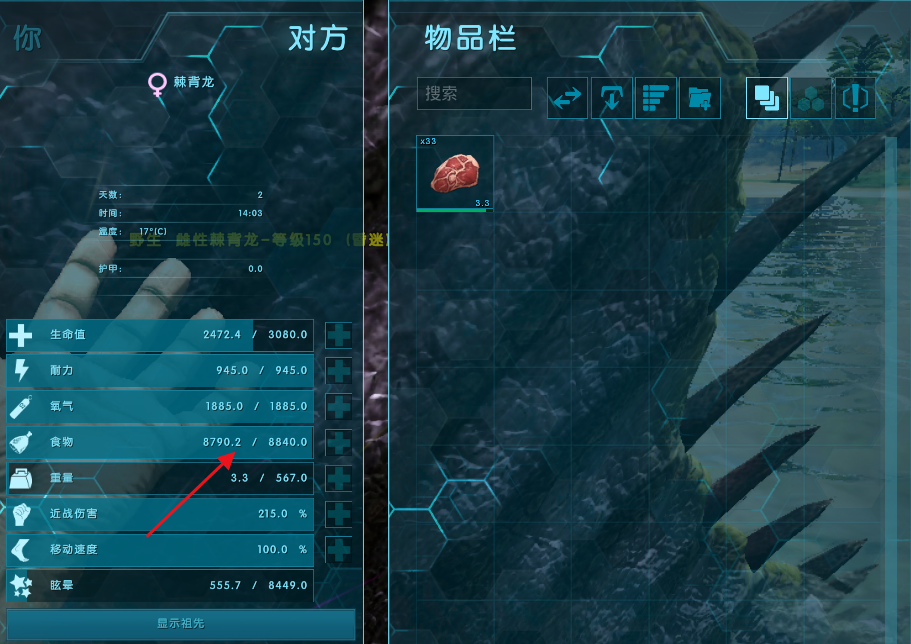Toggle the exclamation alert filter icon
This screenshot has height=644, width=911.
(855, 98)
